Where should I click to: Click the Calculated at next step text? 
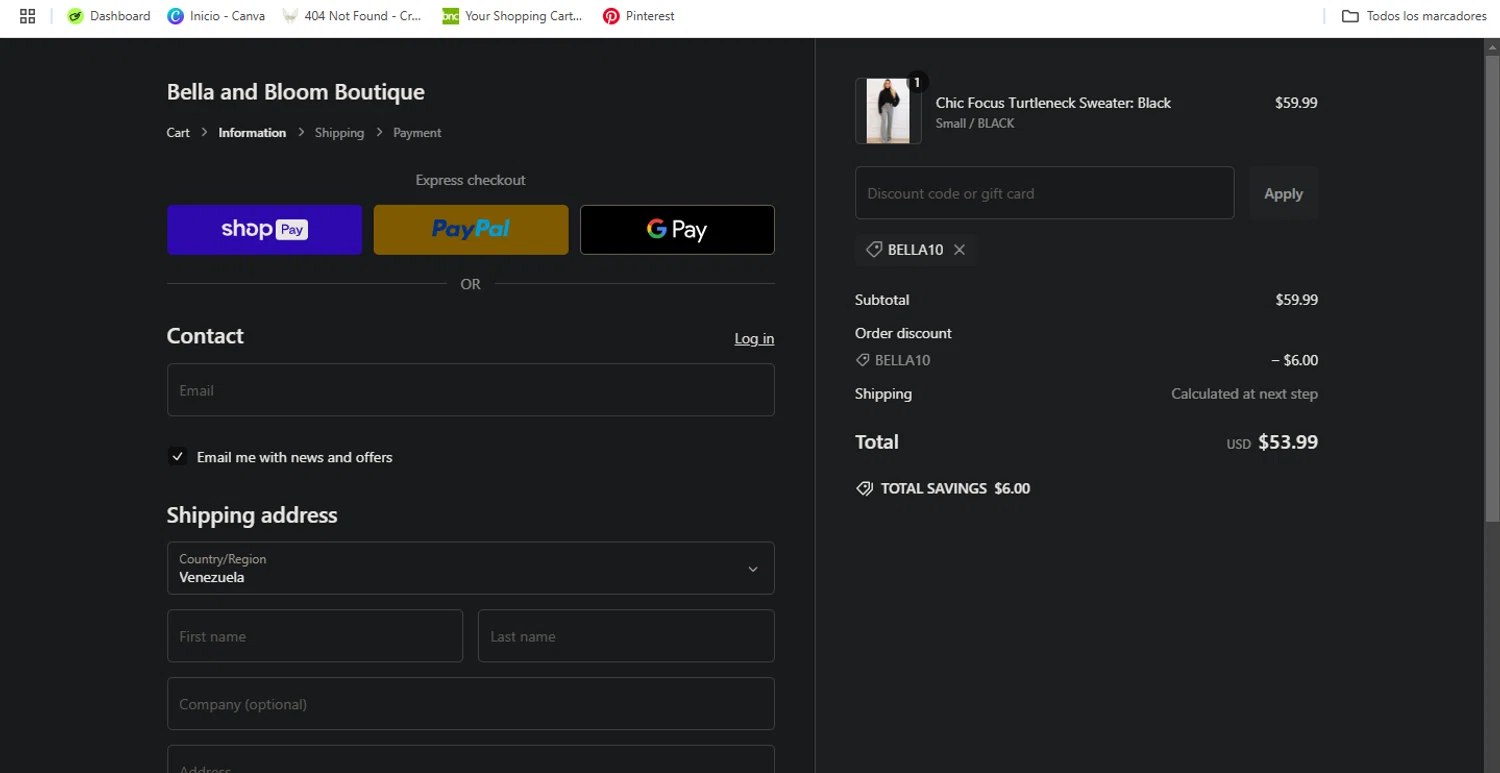coord(1244,394)
